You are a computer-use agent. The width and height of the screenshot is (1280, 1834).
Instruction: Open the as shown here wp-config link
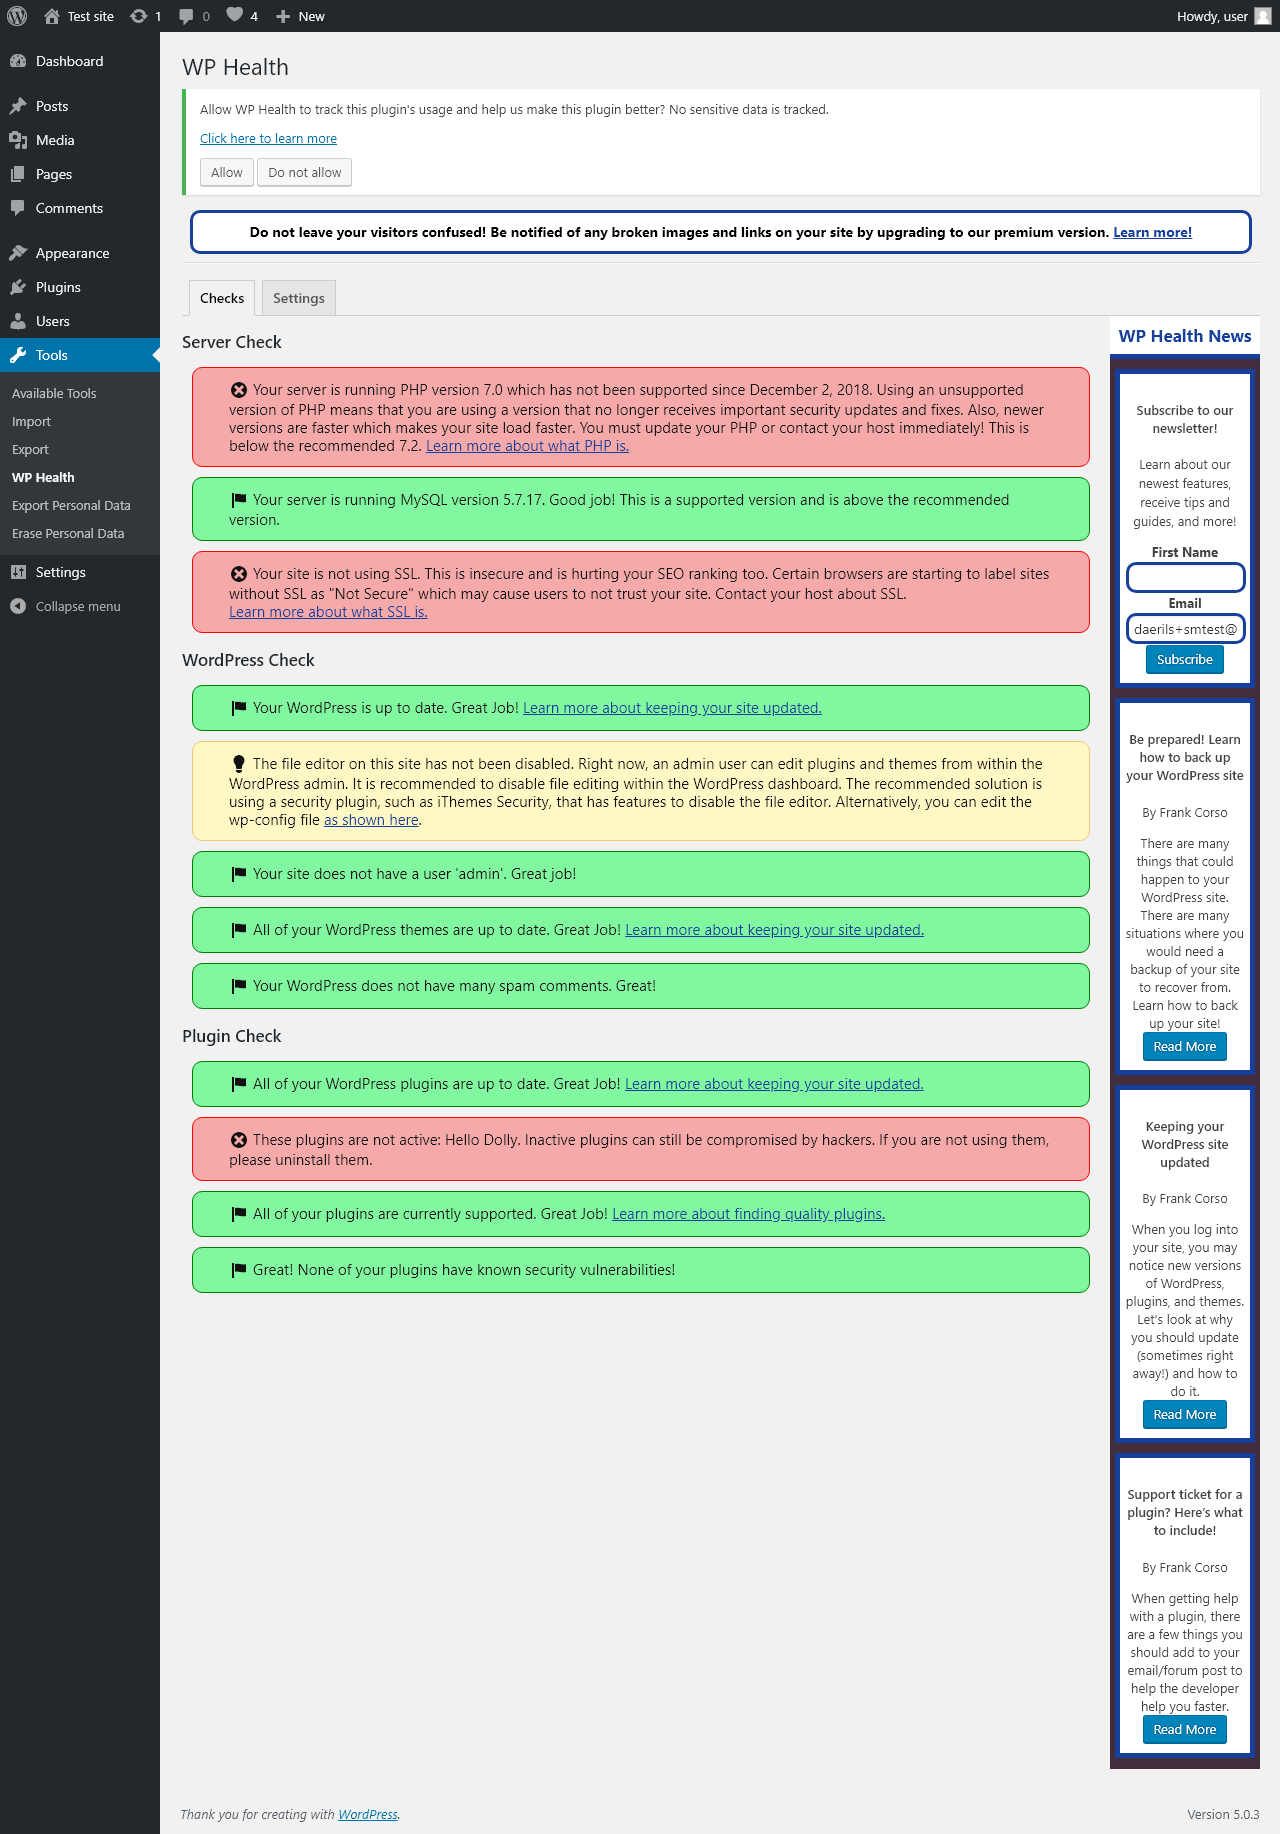[x=371, y=820]
